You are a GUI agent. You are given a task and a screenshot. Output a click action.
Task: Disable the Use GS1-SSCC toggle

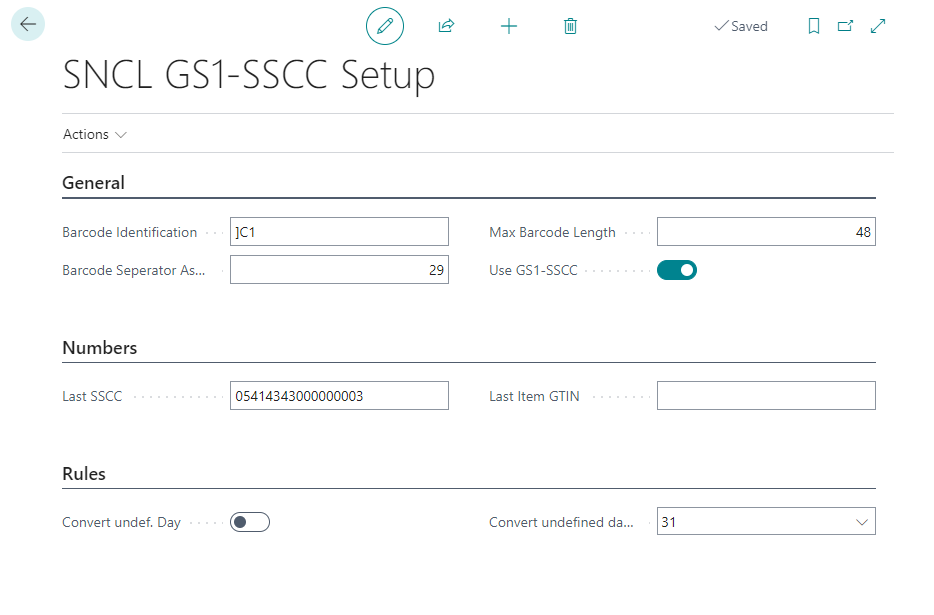(x=677, y=270)
